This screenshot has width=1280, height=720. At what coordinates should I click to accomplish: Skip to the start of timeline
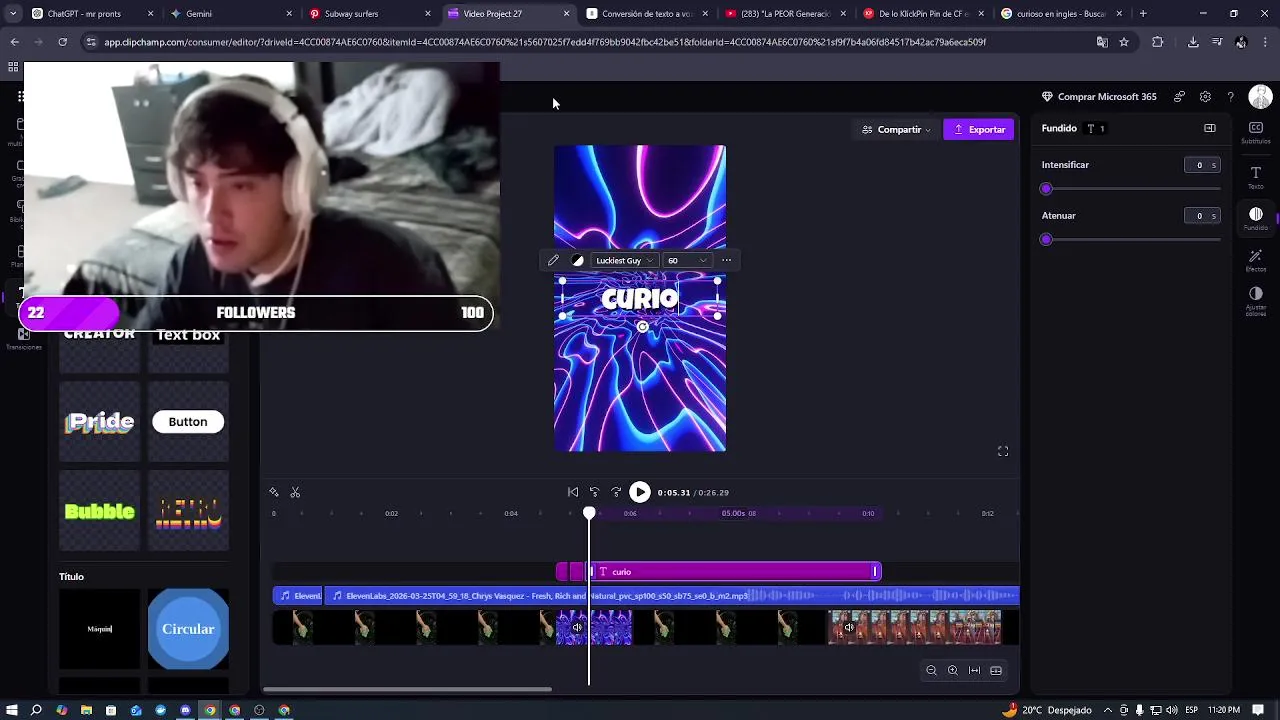tap(573, 492)
